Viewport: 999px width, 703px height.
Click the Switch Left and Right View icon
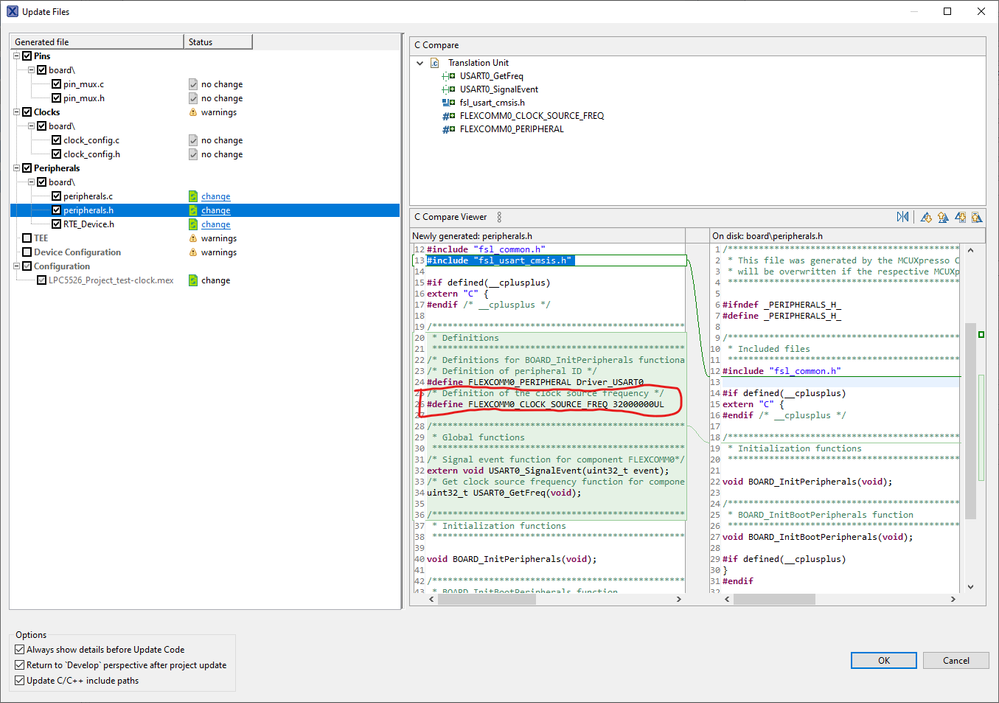tap(902, 217)
